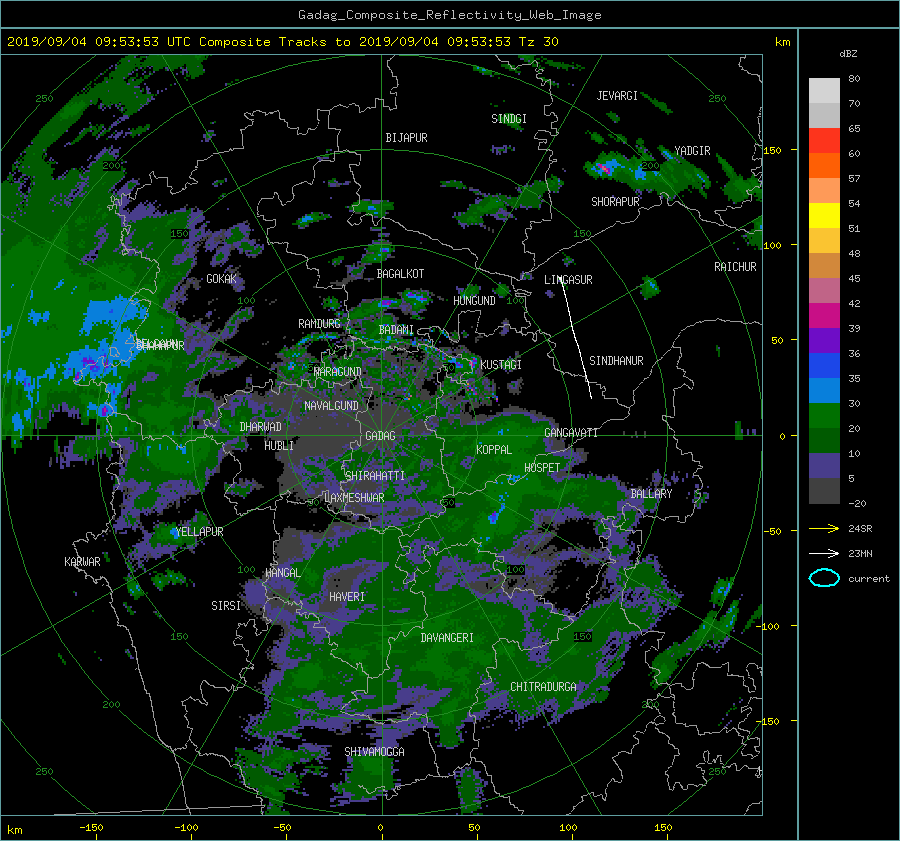Image resolution: width=900 pixels, height=841 pixels.
Task: Select the purple 36–39 dBZ legend swatch
Action: [x=824, y=341]
